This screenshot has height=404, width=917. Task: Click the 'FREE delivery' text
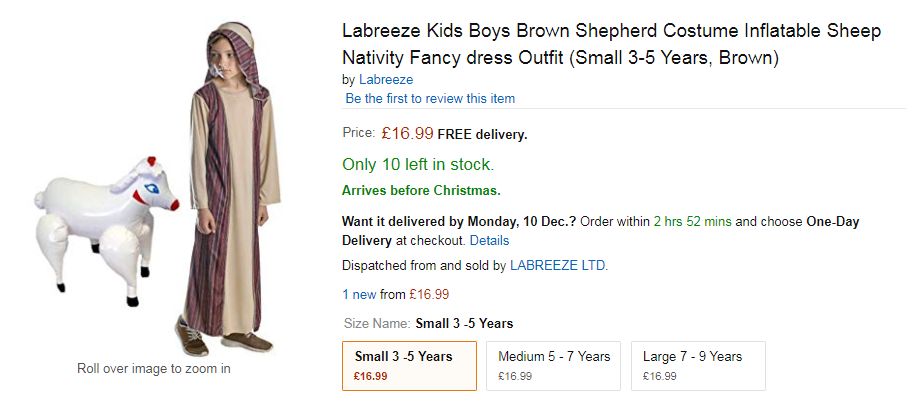coord(482,135)
